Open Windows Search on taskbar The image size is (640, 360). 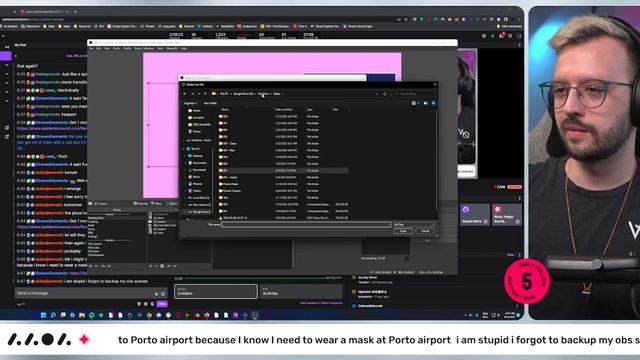tap(53, 315)
